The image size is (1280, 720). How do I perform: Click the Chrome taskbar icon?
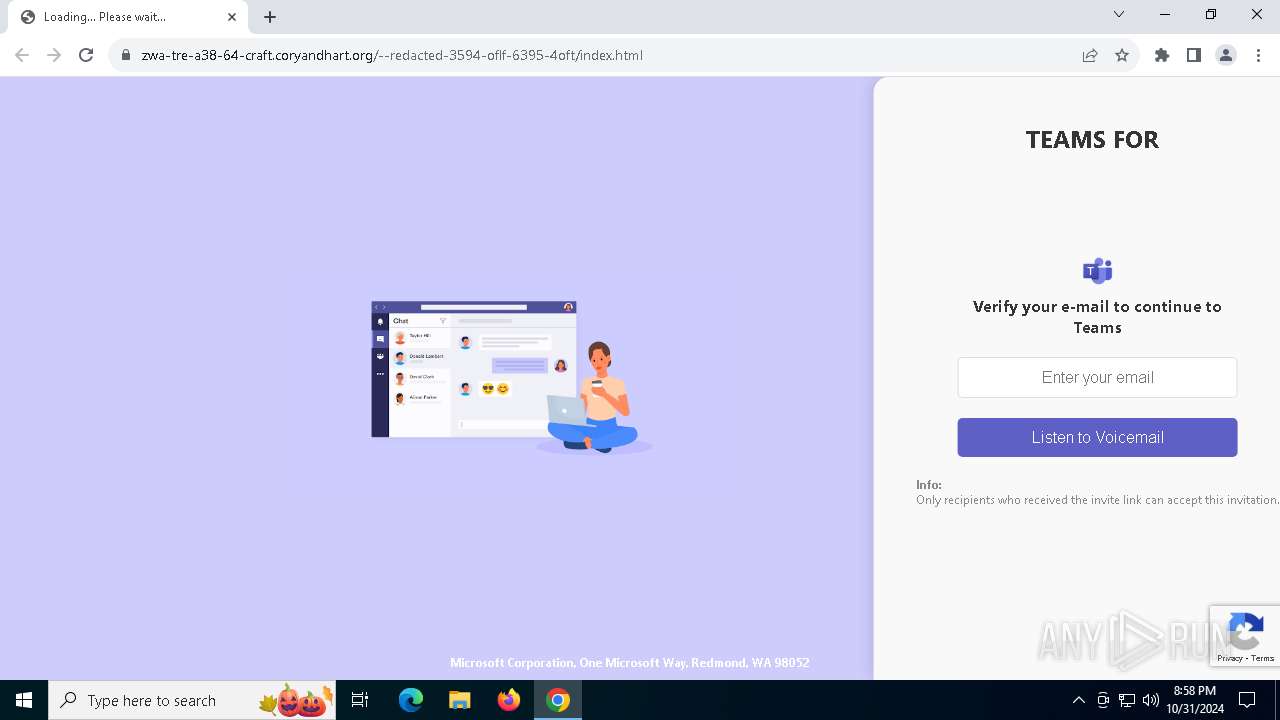coord(558,700)
